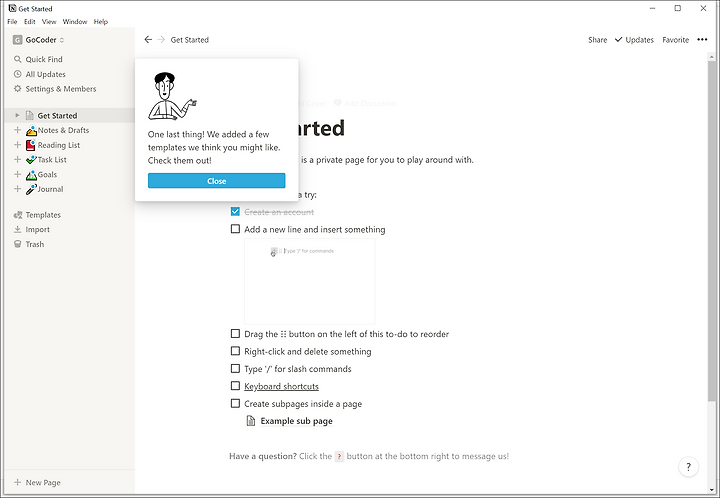
Task: Select the Notes & Drafts sidebar label
Action: click(63, 130)
